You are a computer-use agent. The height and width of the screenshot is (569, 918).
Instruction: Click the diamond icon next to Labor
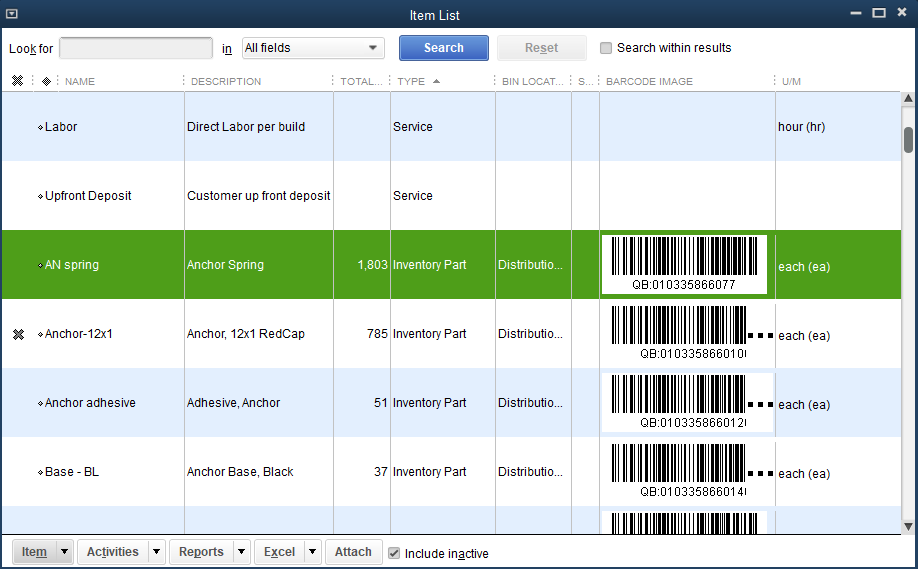[x=40, y=127]
